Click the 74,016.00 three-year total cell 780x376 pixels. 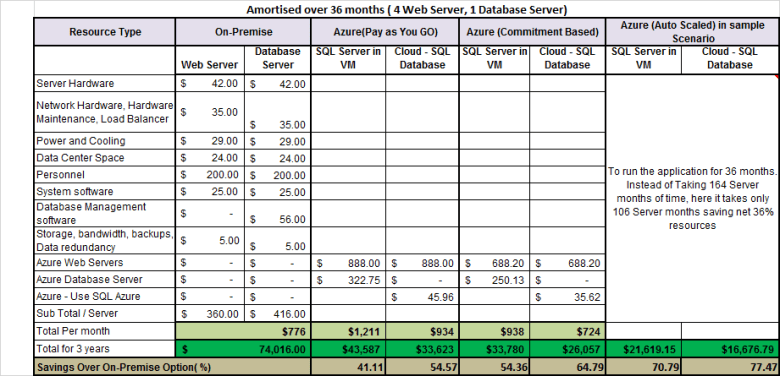click(243, 349)
